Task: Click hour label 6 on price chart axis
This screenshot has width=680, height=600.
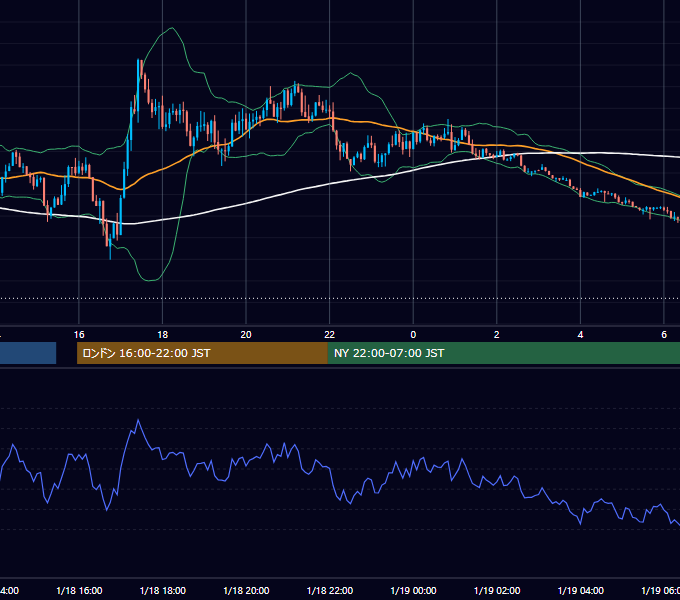Action: [664, 335]
